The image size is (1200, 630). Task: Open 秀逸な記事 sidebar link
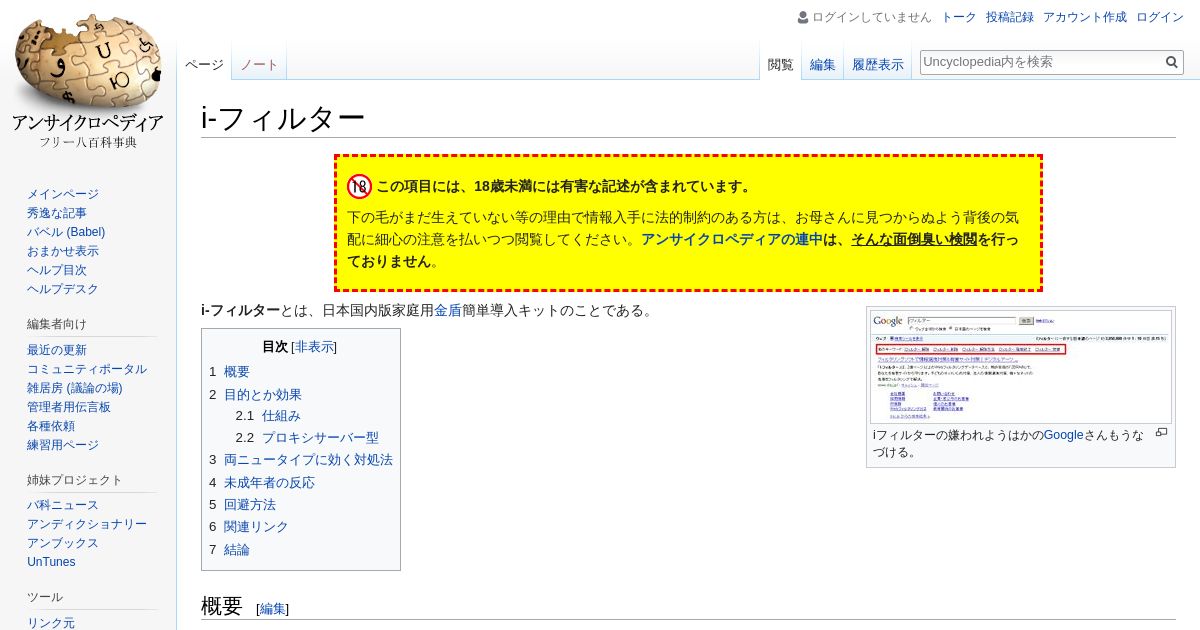click(57, 213)
